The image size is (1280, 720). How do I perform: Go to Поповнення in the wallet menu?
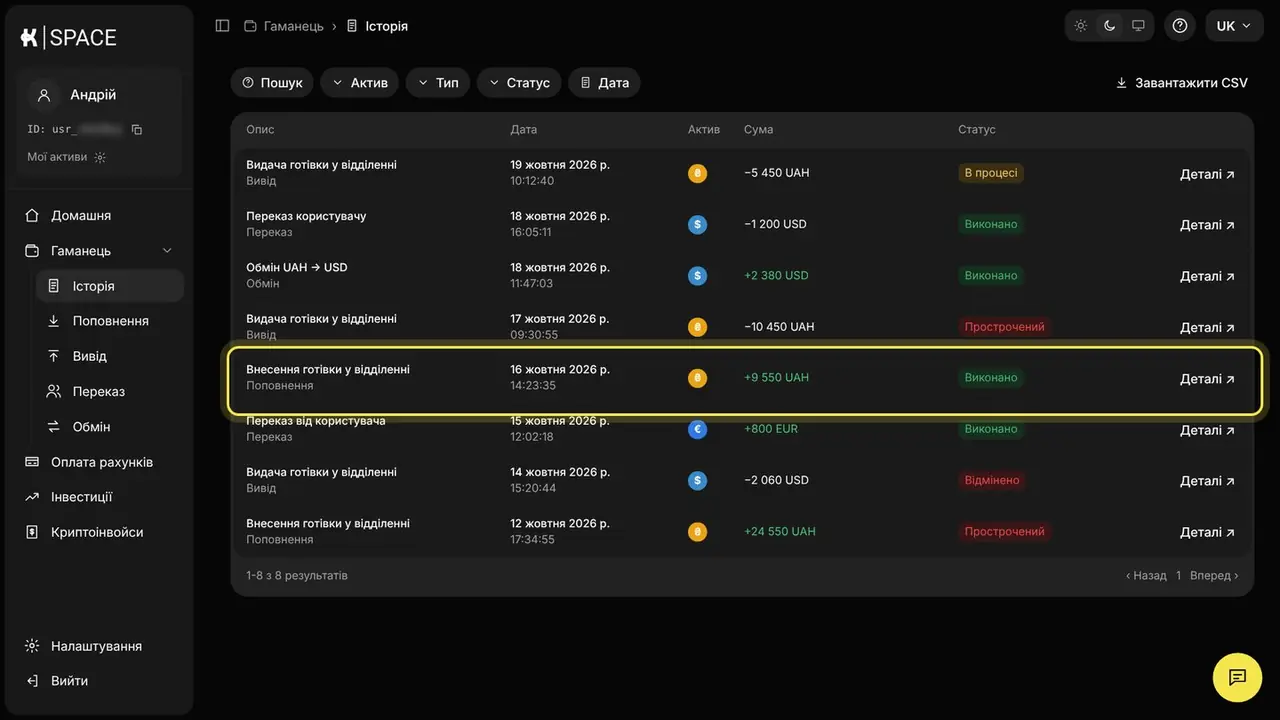pos(111,321)
